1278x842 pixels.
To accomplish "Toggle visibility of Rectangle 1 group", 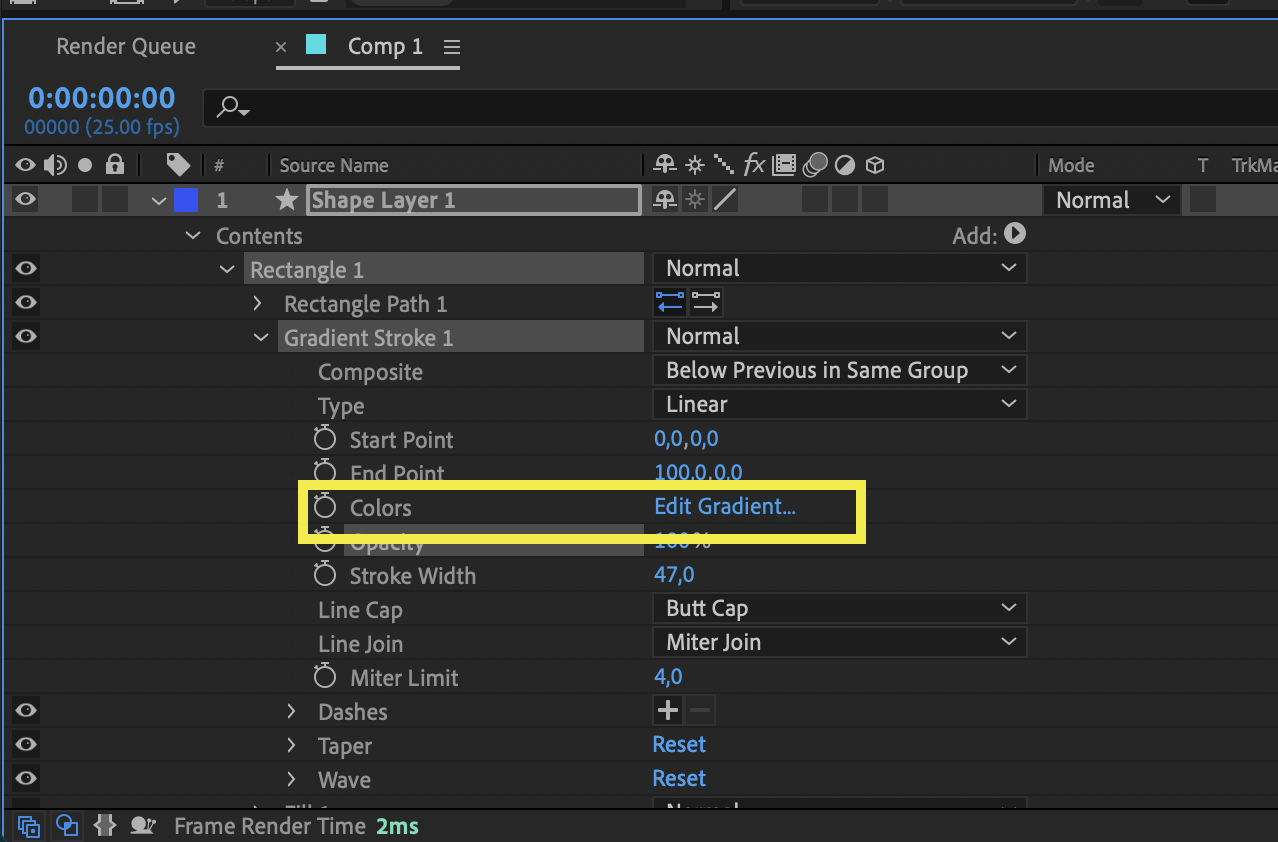I will (x=25, y=268).
